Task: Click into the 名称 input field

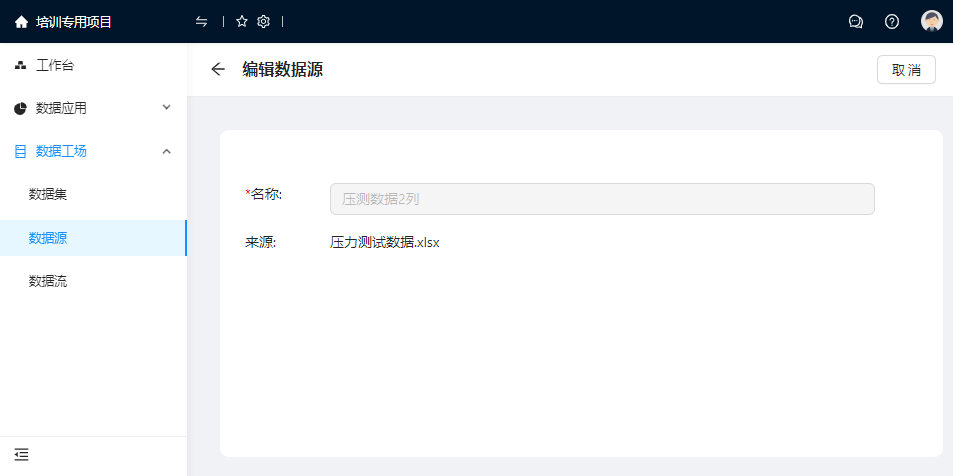Action: click(602, 198)
